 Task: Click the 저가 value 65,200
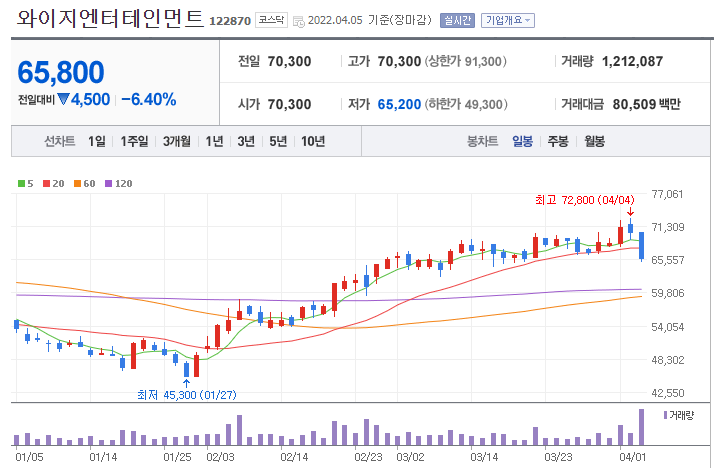coord(399,104)
